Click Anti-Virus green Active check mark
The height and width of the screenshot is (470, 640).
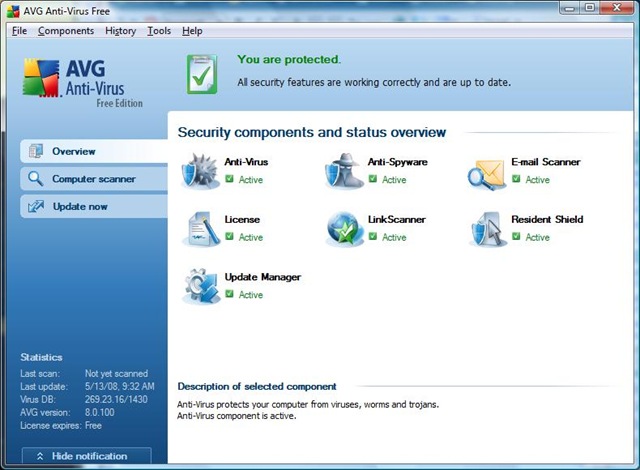pos(229,179)
